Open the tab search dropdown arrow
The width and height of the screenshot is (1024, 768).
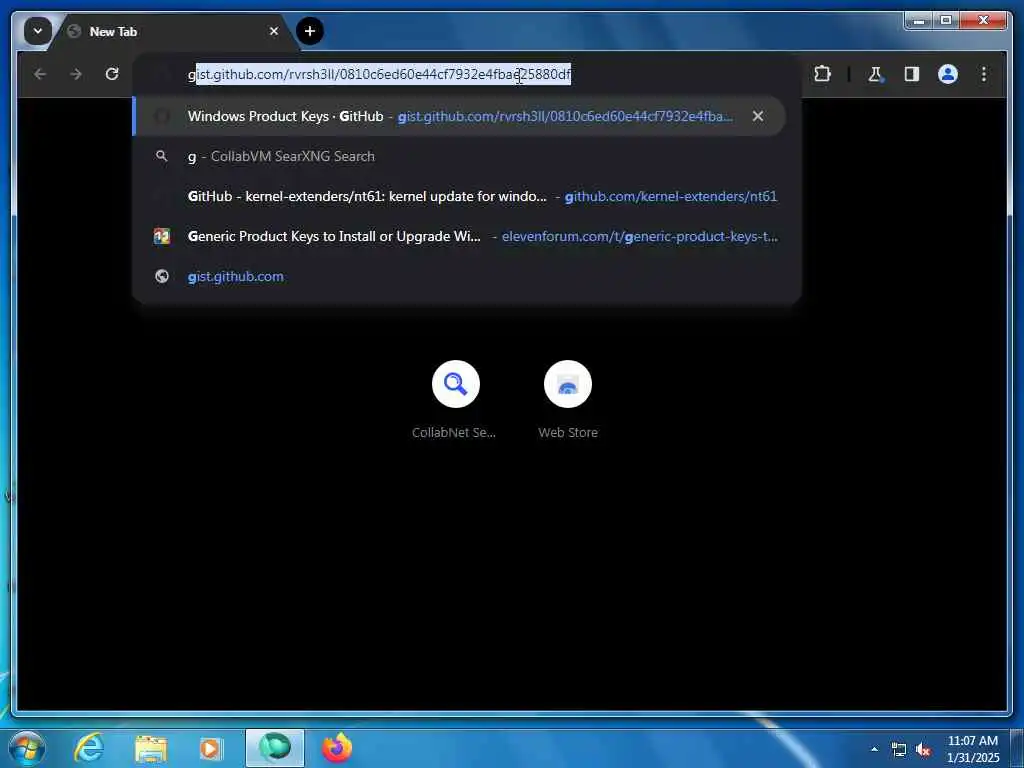[38, 31]
